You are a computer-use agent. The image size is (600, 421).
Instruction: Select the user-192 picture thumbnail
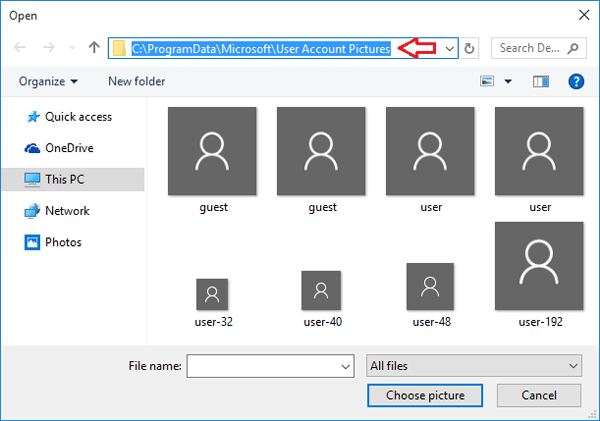click(x=539, y=266)
